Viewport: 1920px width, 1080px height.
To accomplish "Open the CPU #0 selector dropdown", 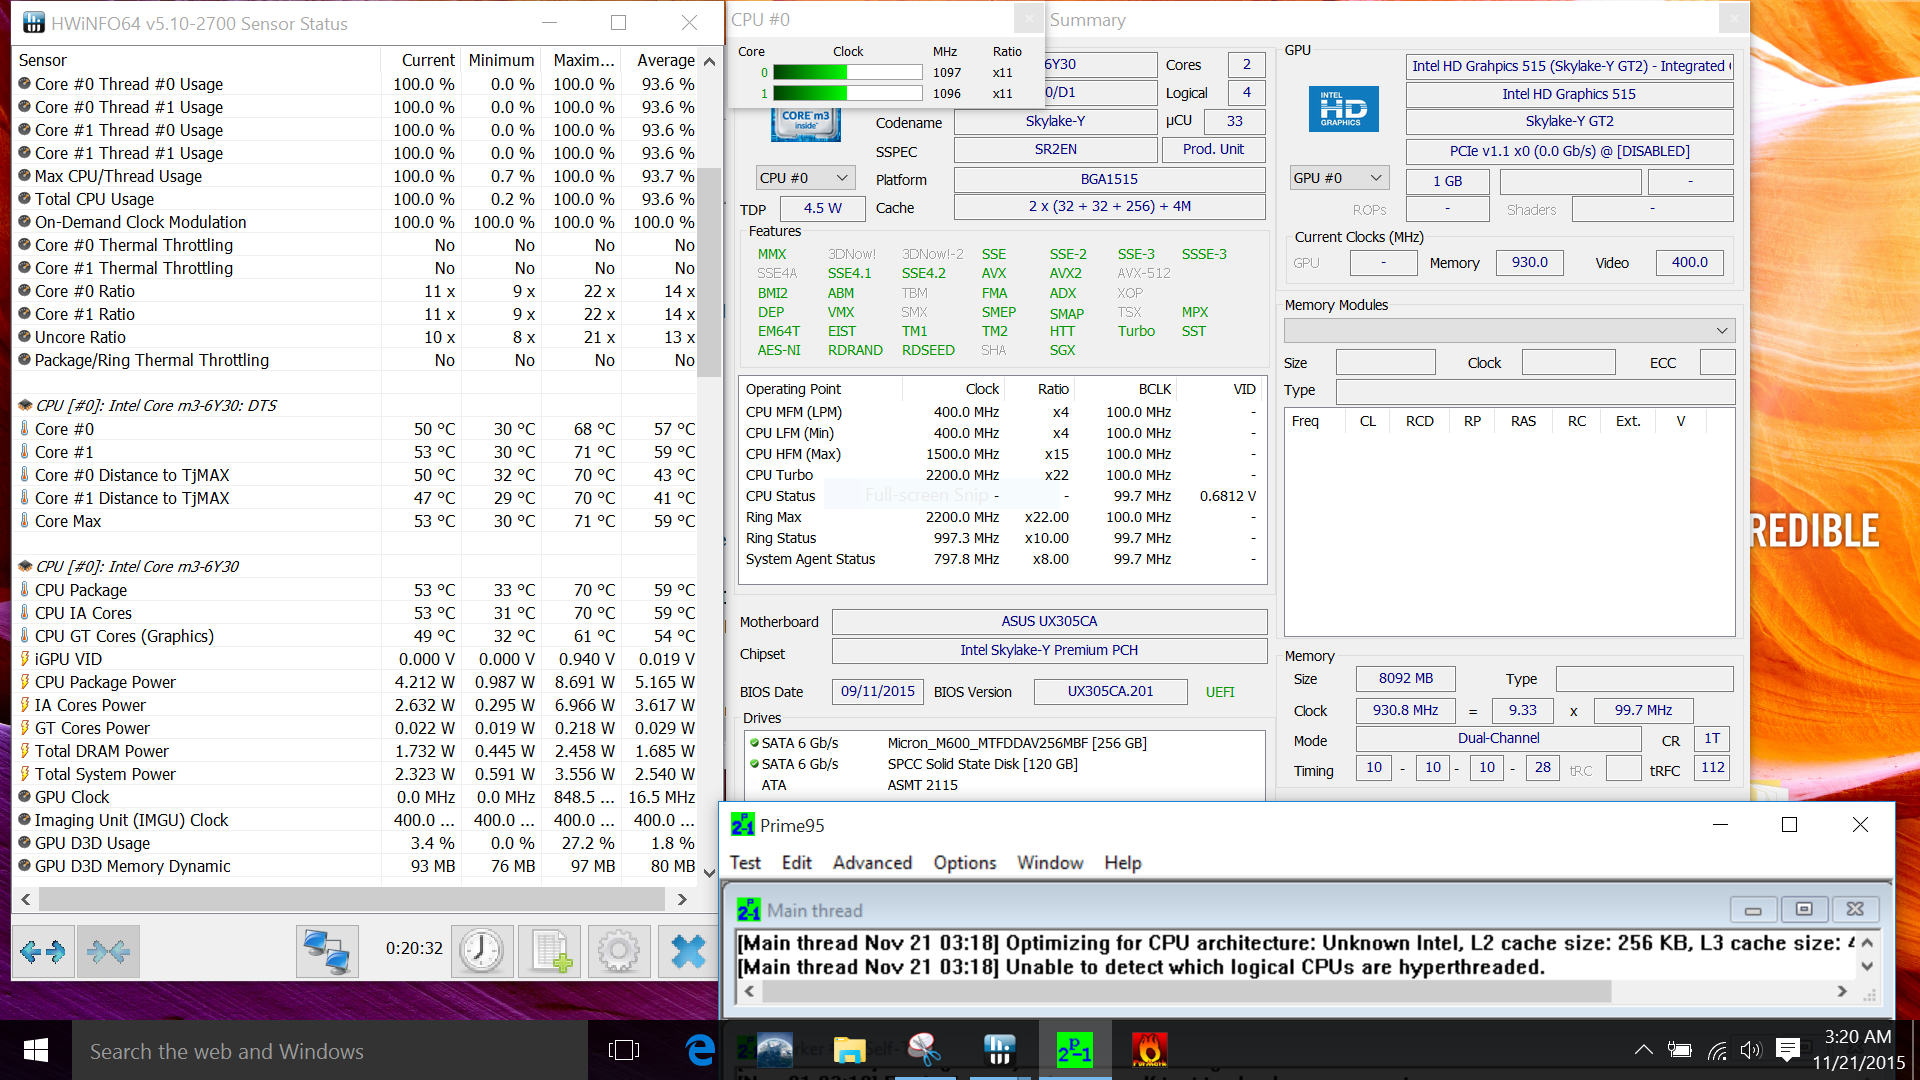I will coord(804,178).
